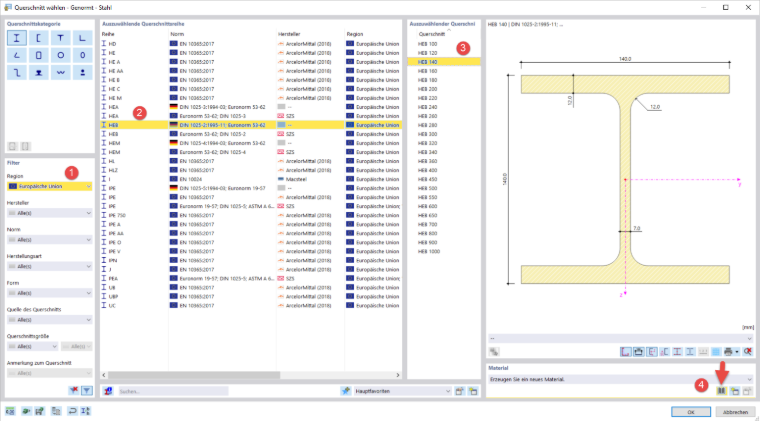Select cross-section HEB 100
760x421 pixels.
coord(443,44)
